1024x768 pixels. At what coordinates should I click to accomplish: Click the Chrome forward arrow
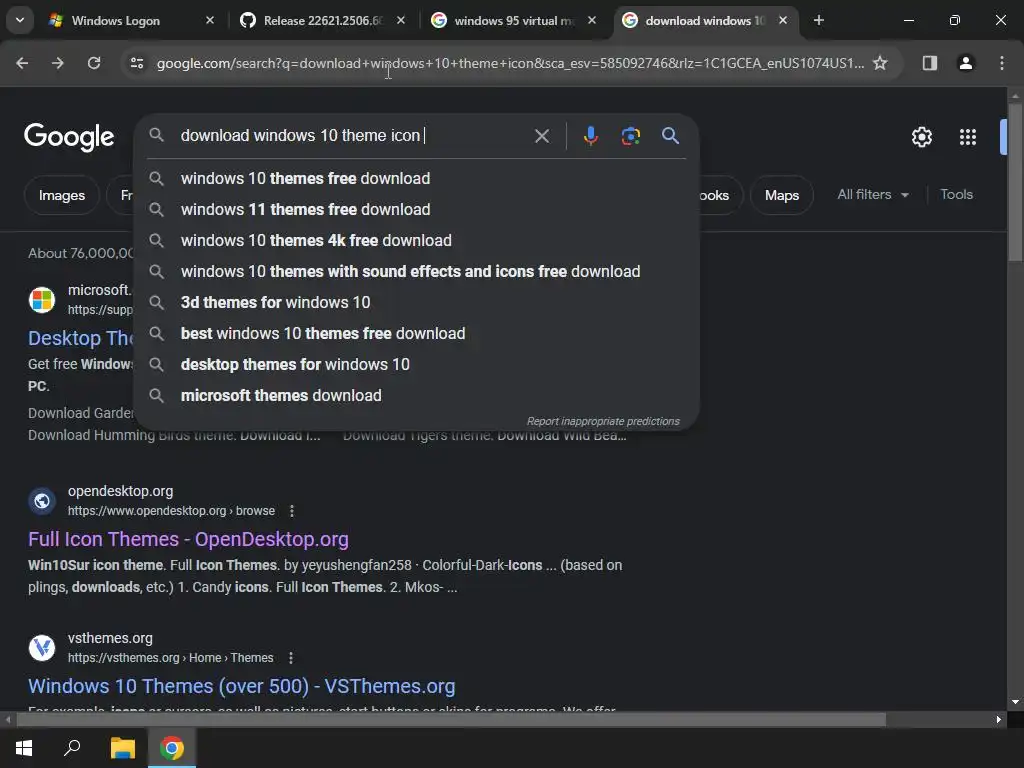(x=57, y=63)
